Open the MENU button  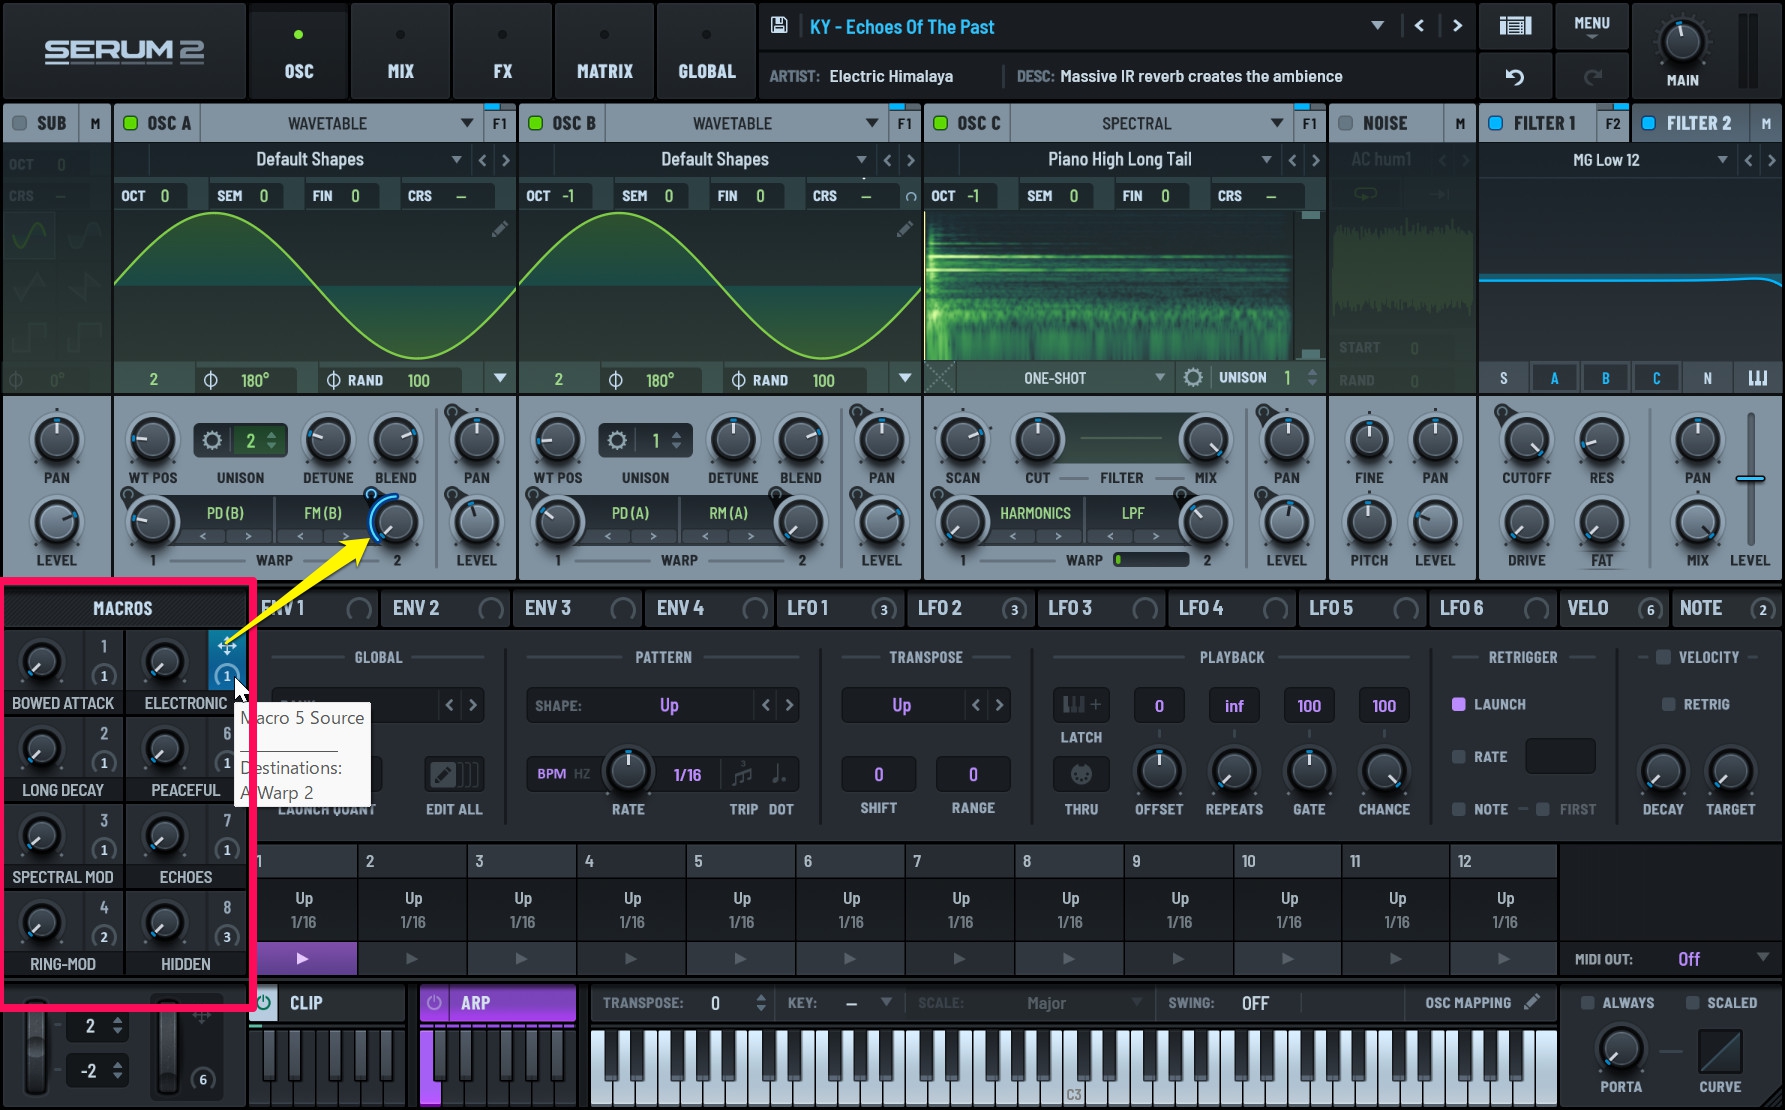point(1592,26)
